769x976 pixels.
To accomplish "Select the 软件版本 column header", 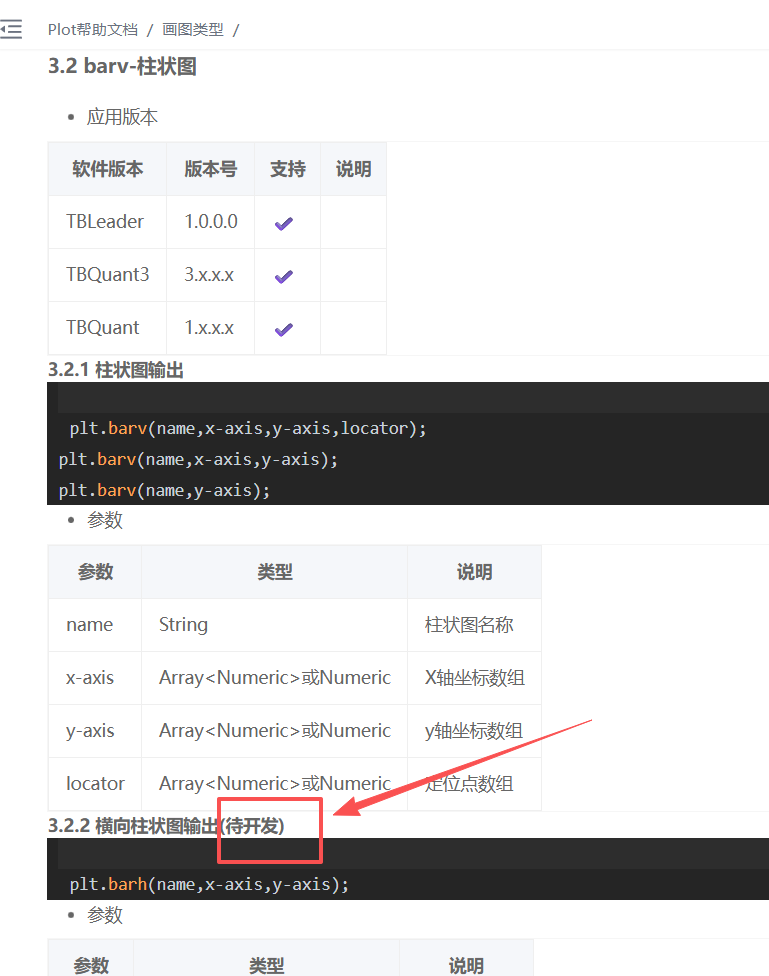I will tap(107, 169).
